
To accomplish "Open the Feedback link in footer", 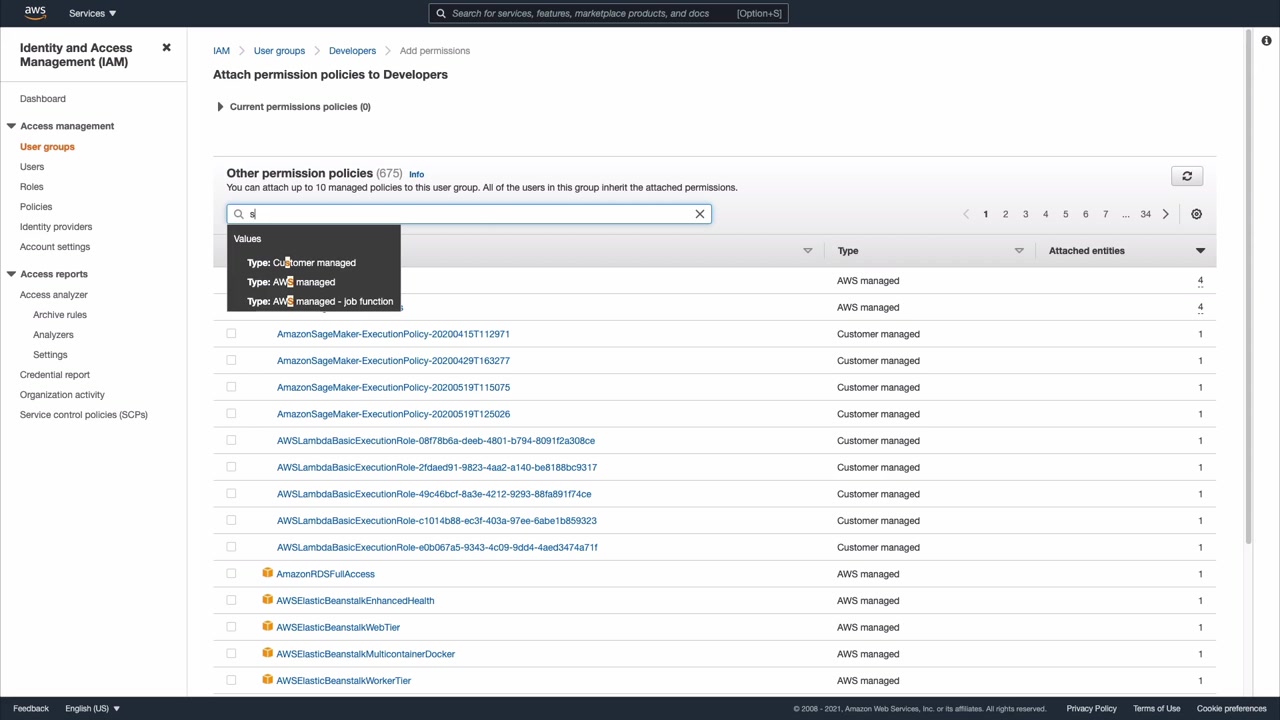I will (x=31, y=708).
